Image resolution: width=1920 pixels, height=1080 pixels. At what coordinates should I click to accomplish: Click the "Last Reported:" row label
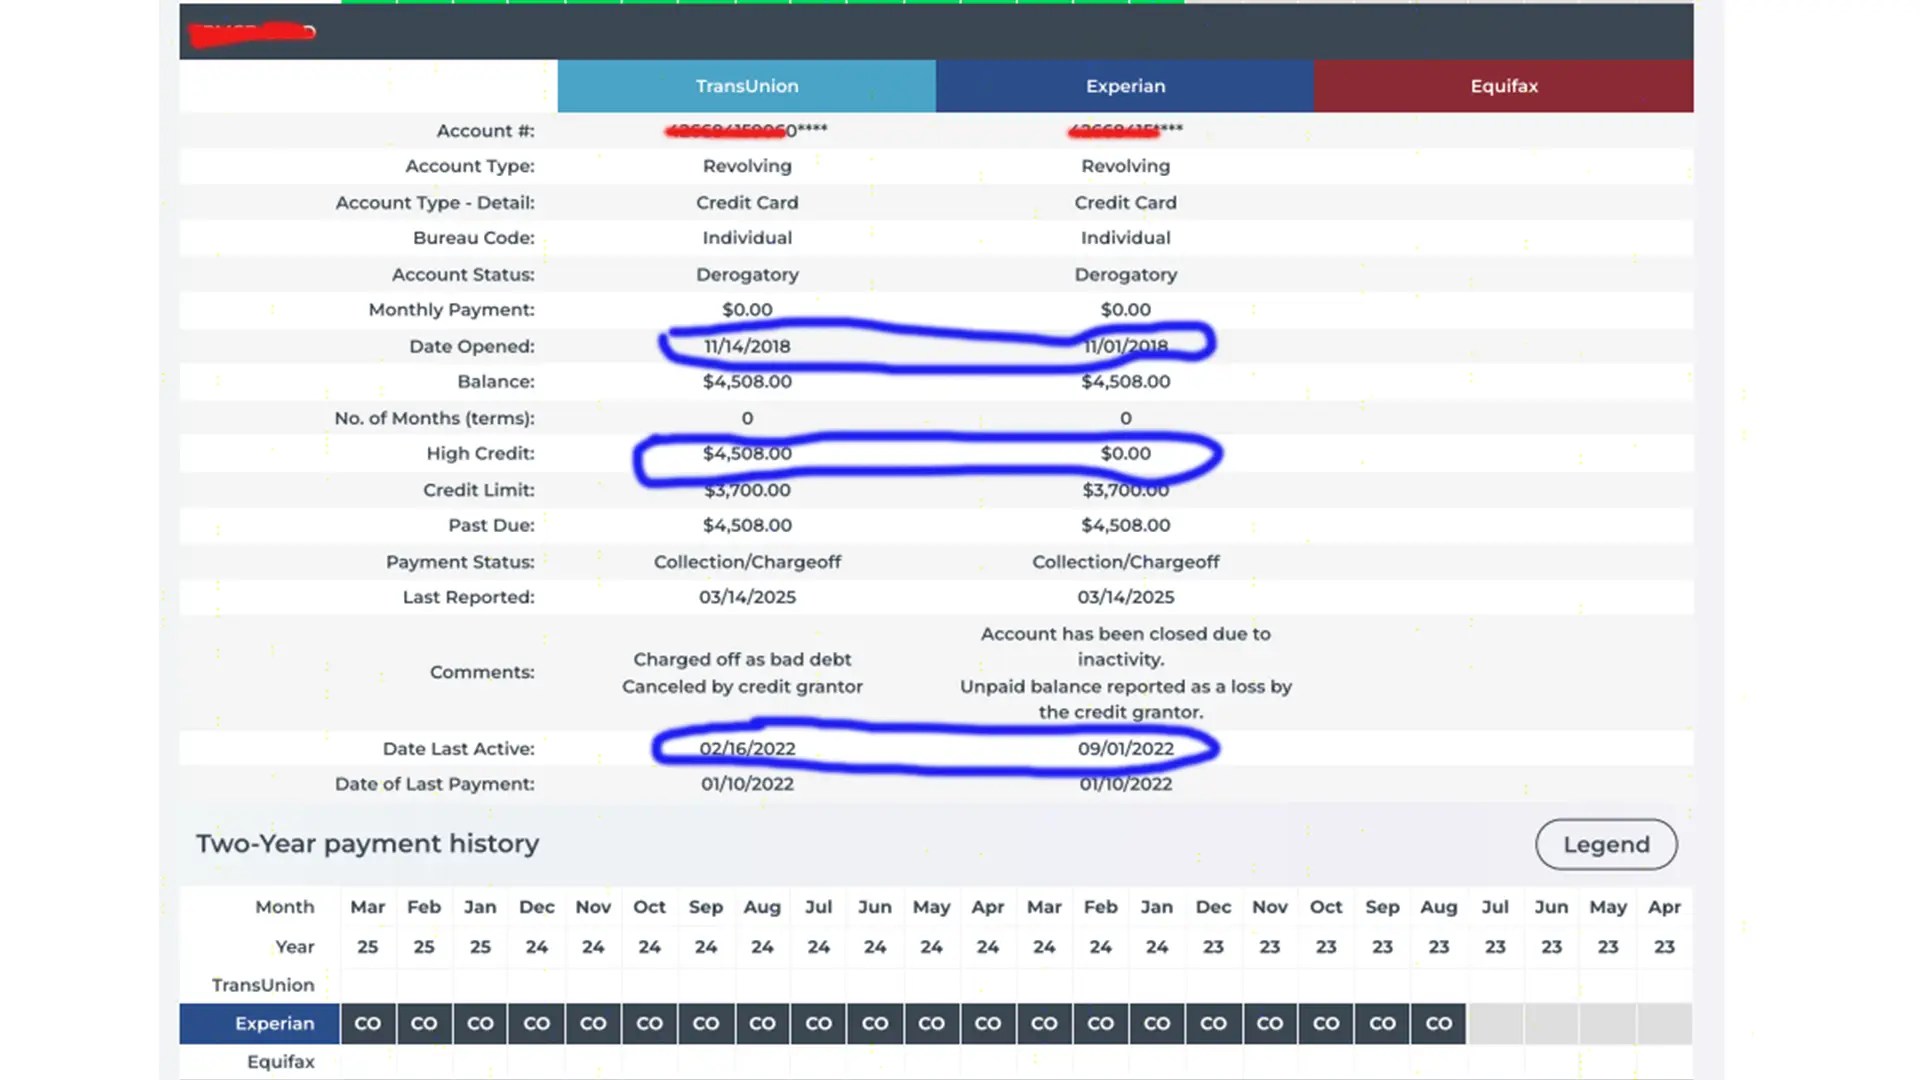[468, 597]
